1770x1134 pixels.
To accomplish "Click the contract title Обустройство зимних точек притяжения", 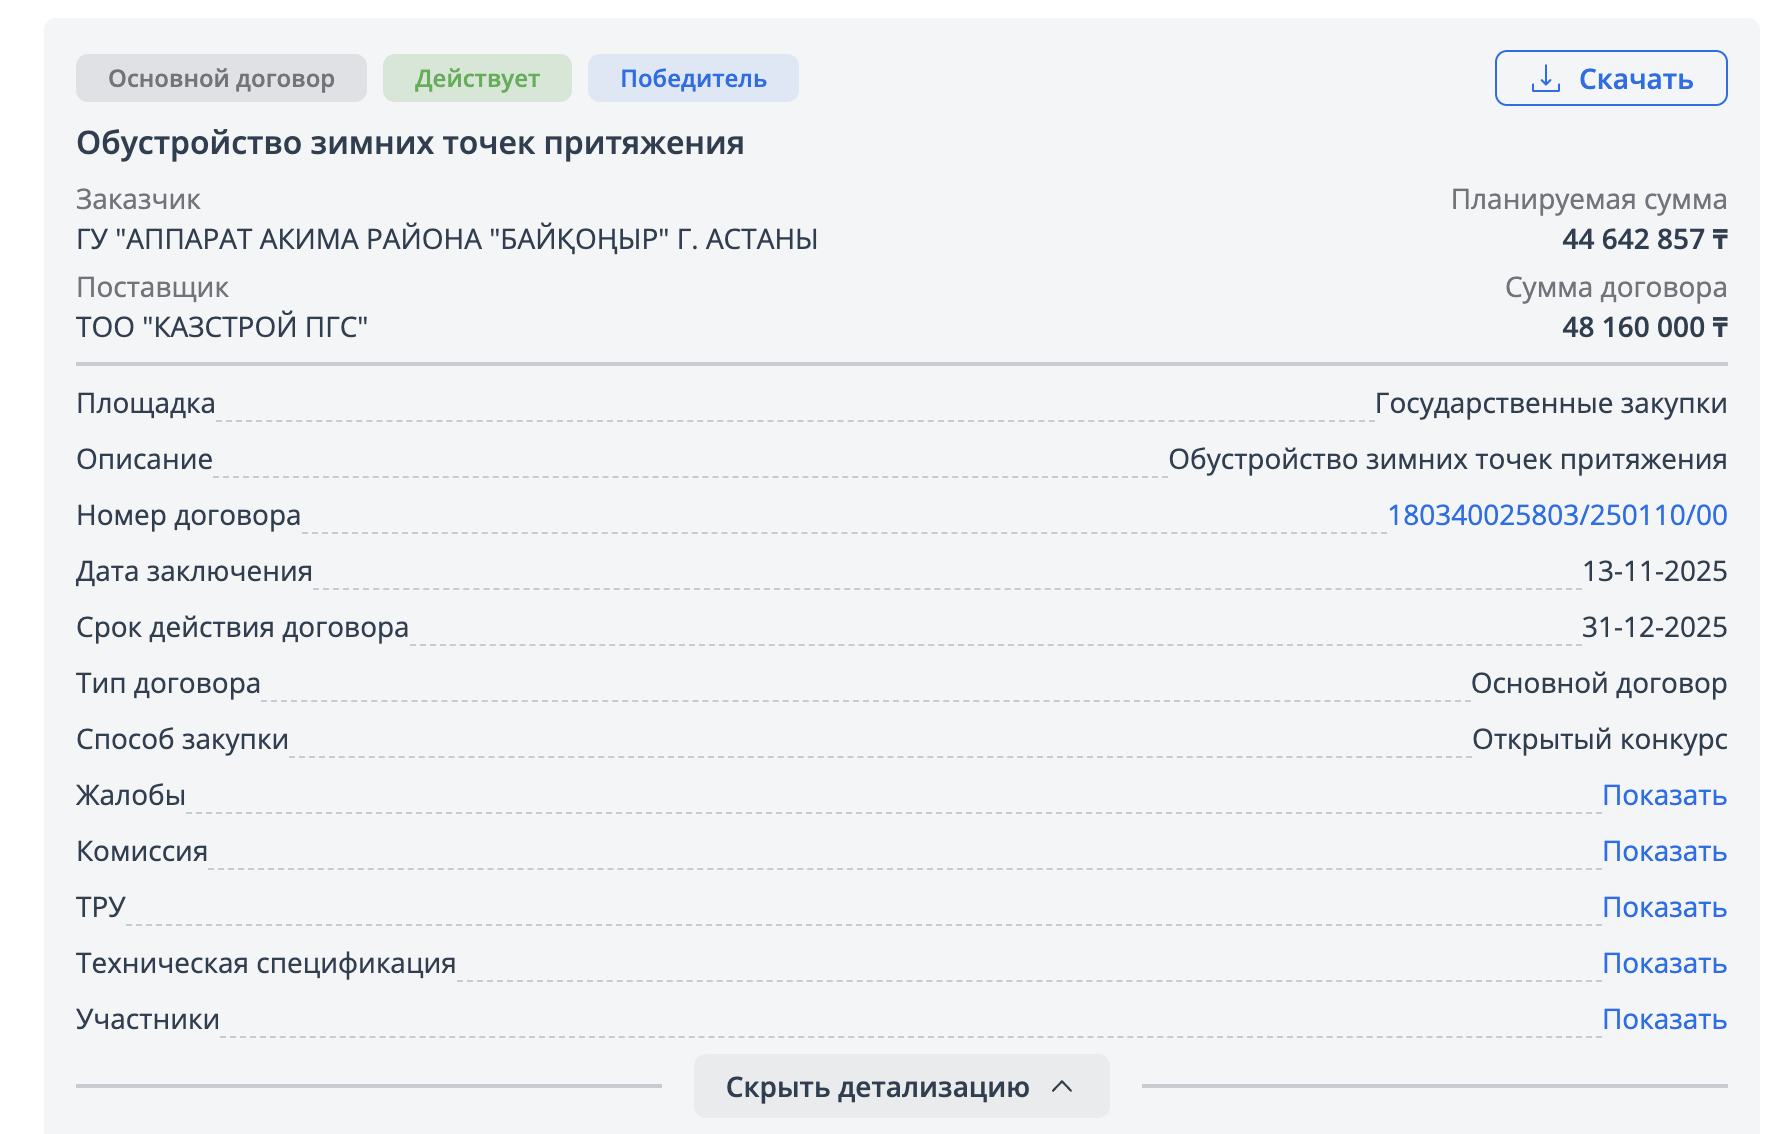I will (x=410, y=143).
